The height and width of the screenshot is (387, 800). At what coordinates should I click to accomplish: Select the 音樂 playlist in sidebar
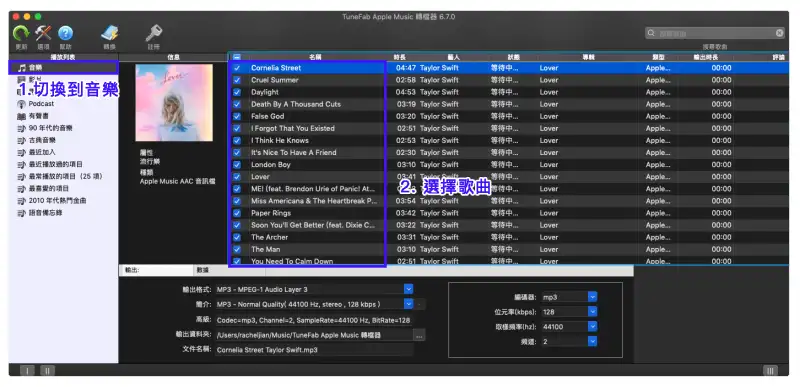coord(63,67)
